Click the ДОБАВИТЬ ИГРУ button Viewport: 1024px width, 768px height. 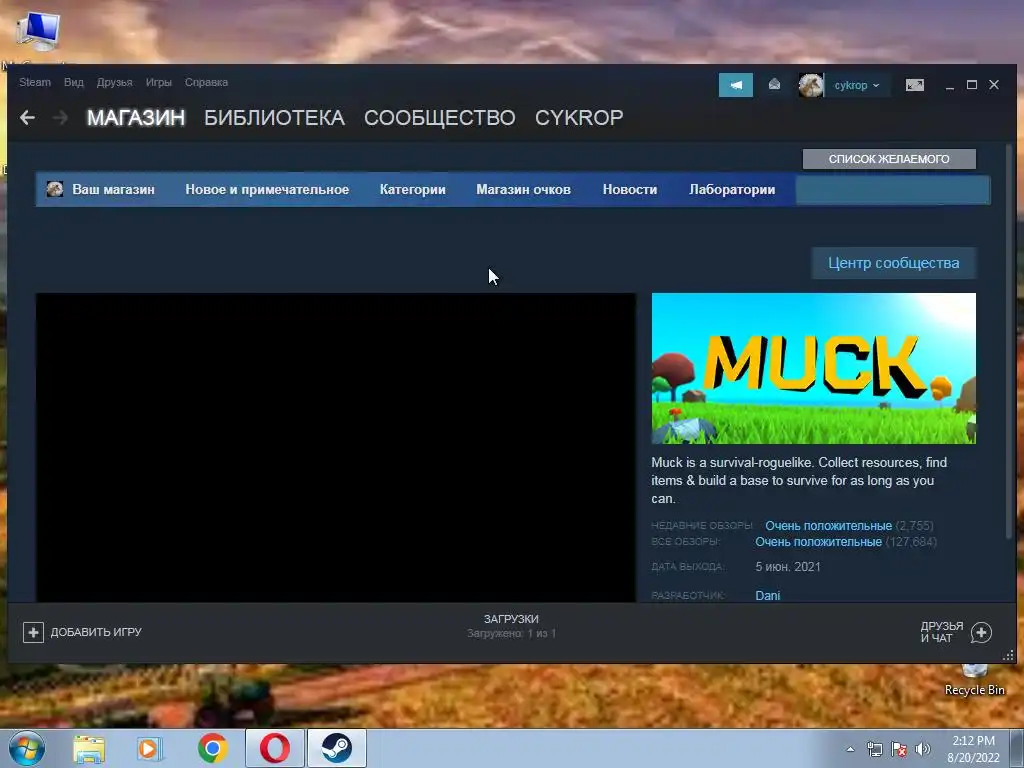tap(82, 632)
